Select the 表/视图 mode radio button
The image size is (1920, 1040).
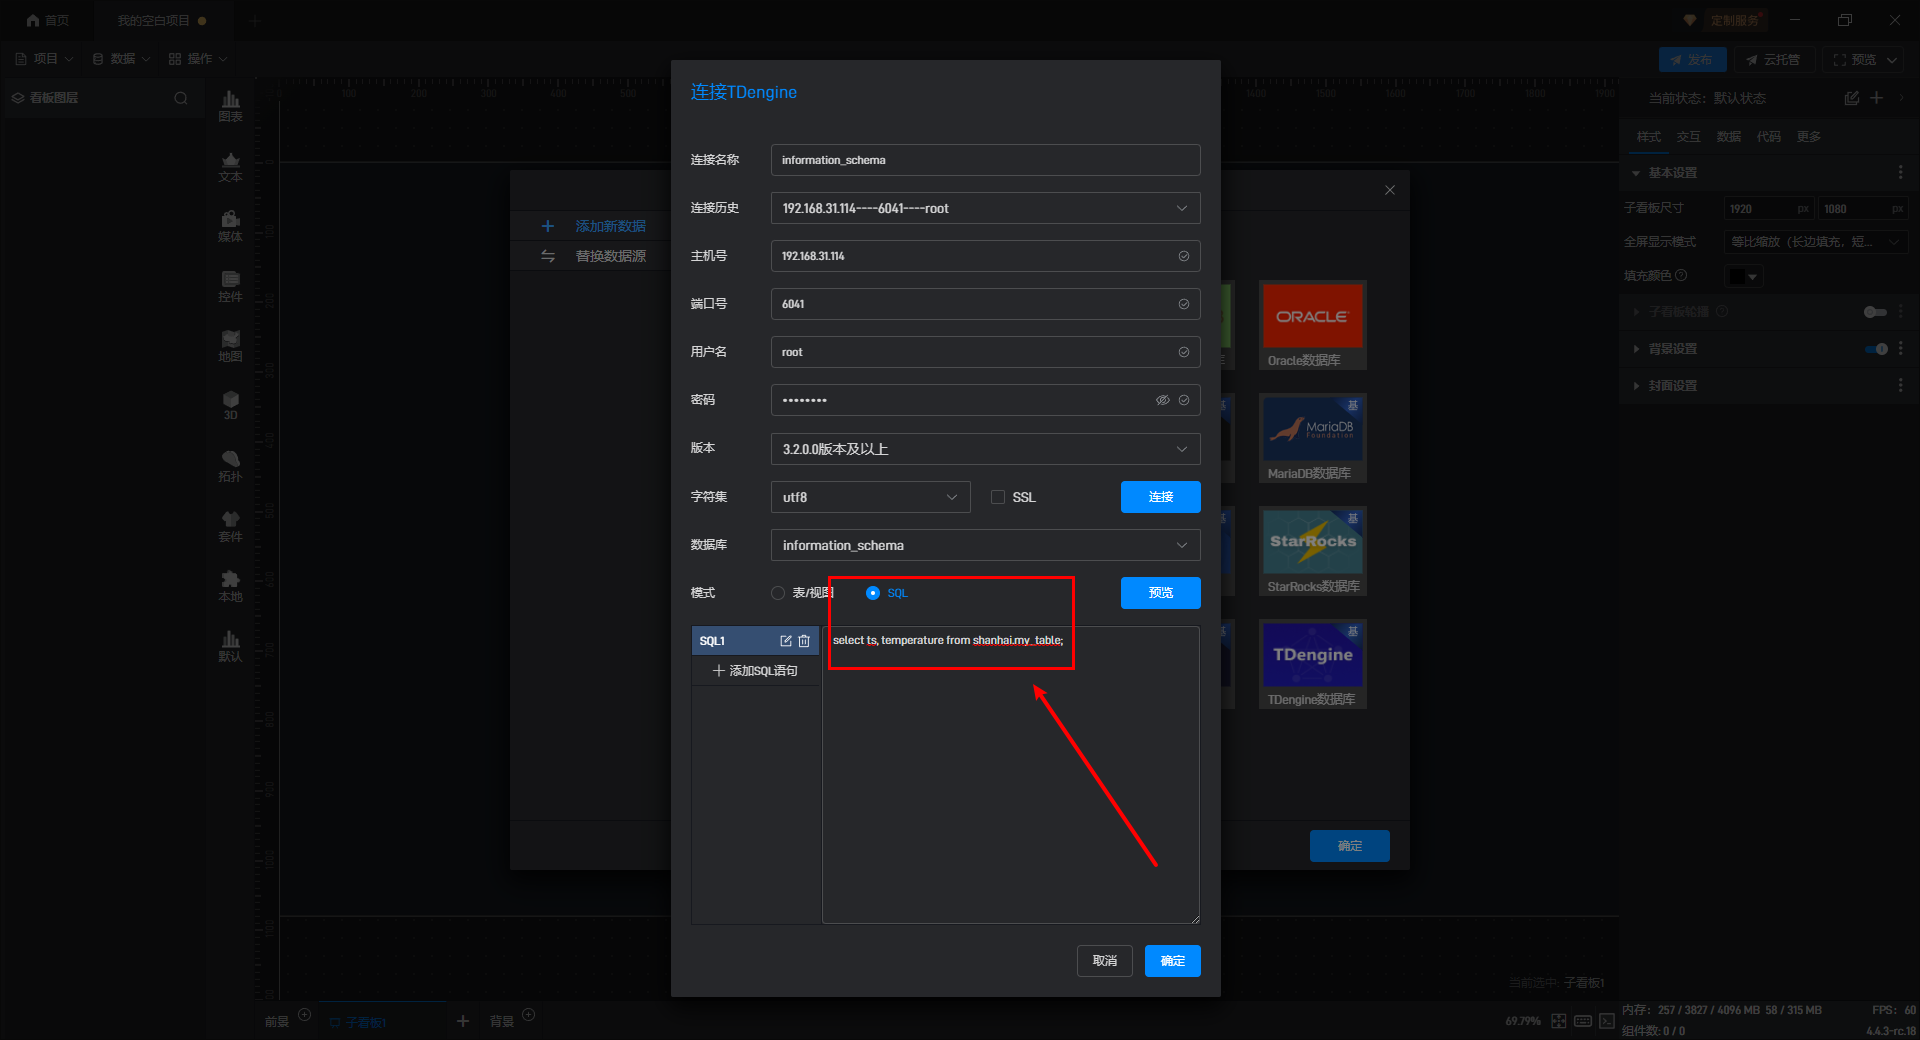778,593
